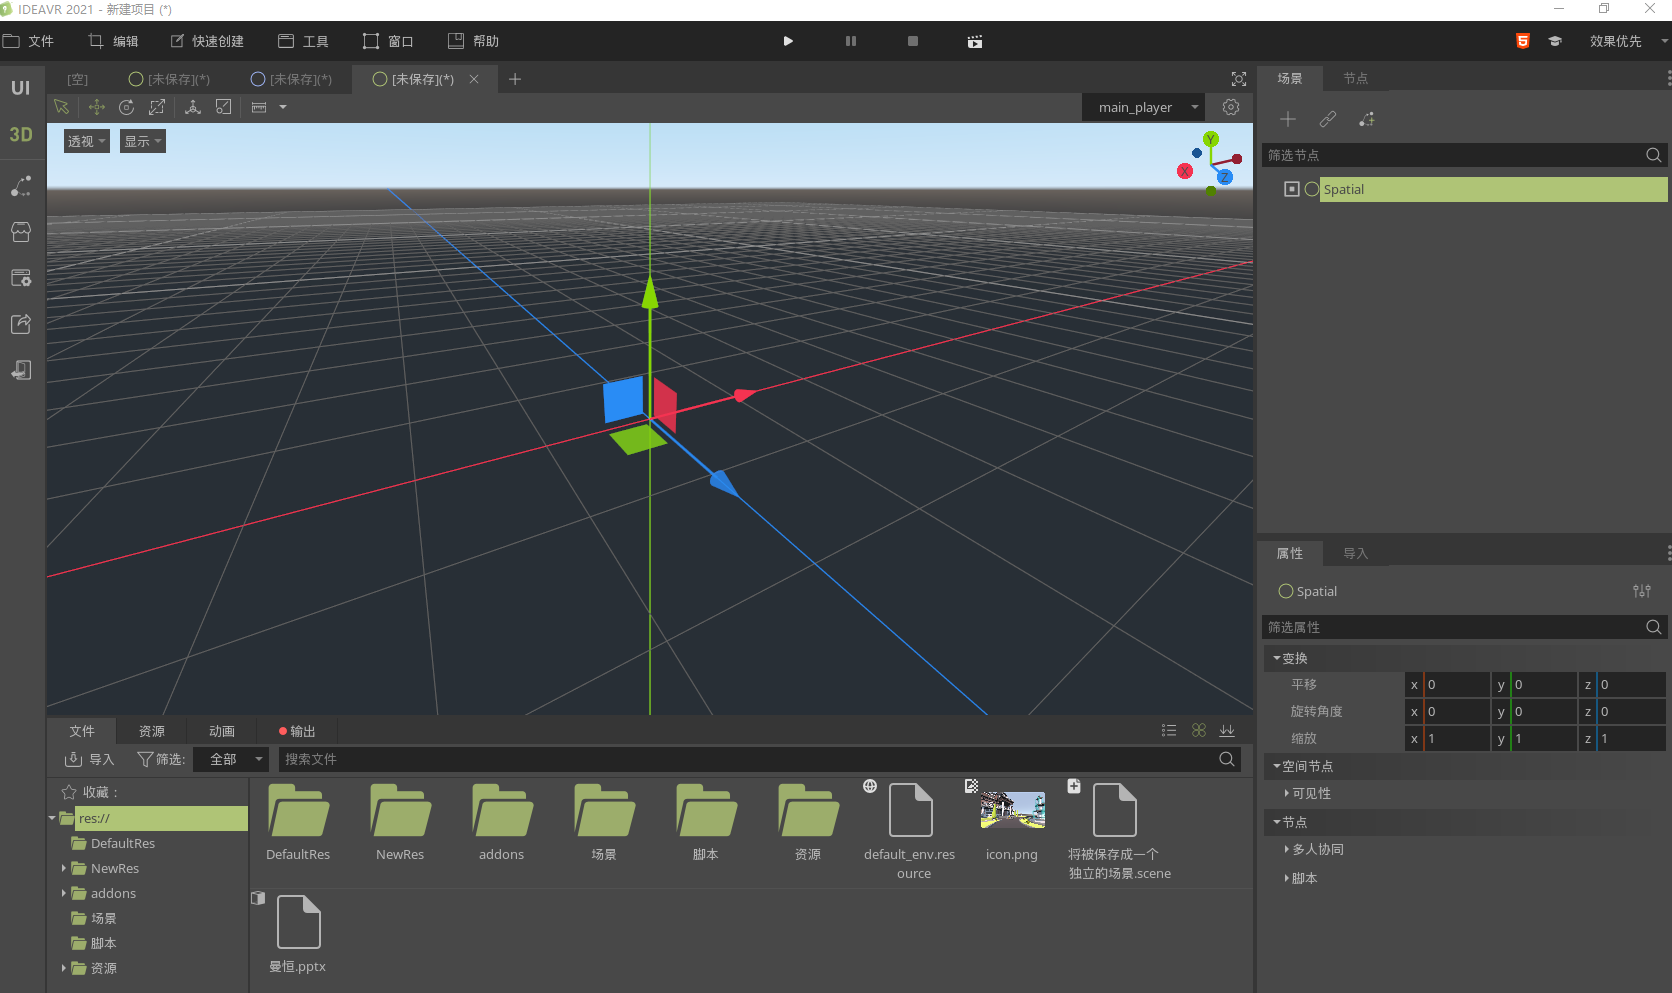Screen dimensions: 1672x993
Task: Open the 帮助 menu
Action: [473, 41]
